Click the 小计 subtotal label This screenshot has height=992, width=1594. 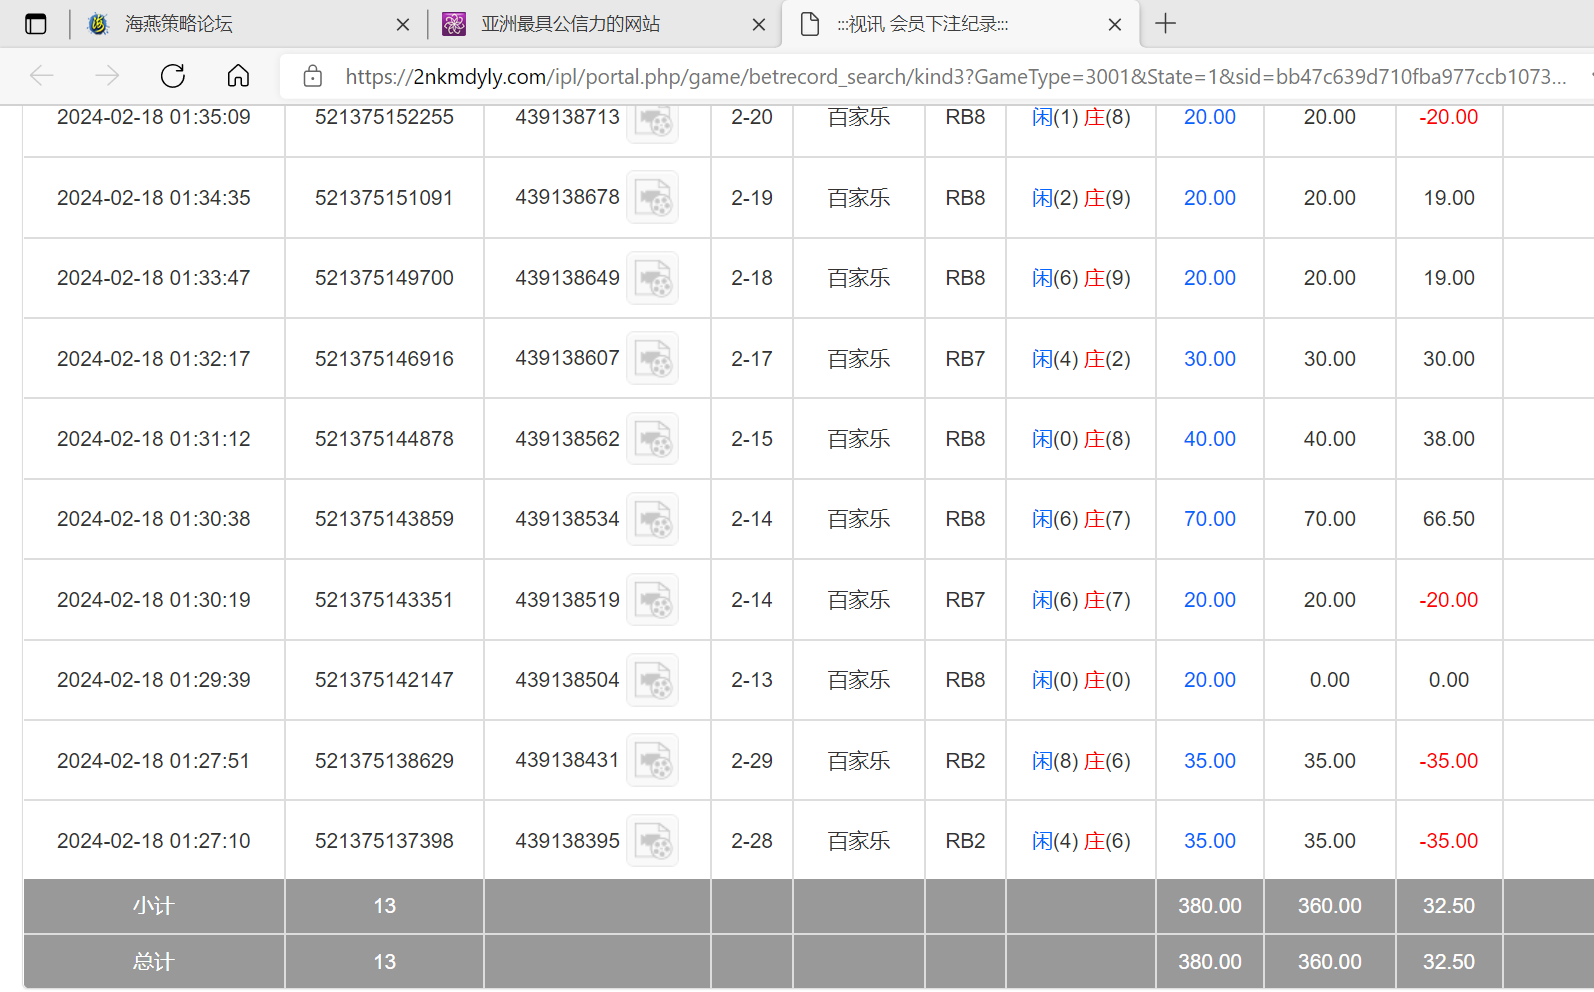click(x=154, y=906)
